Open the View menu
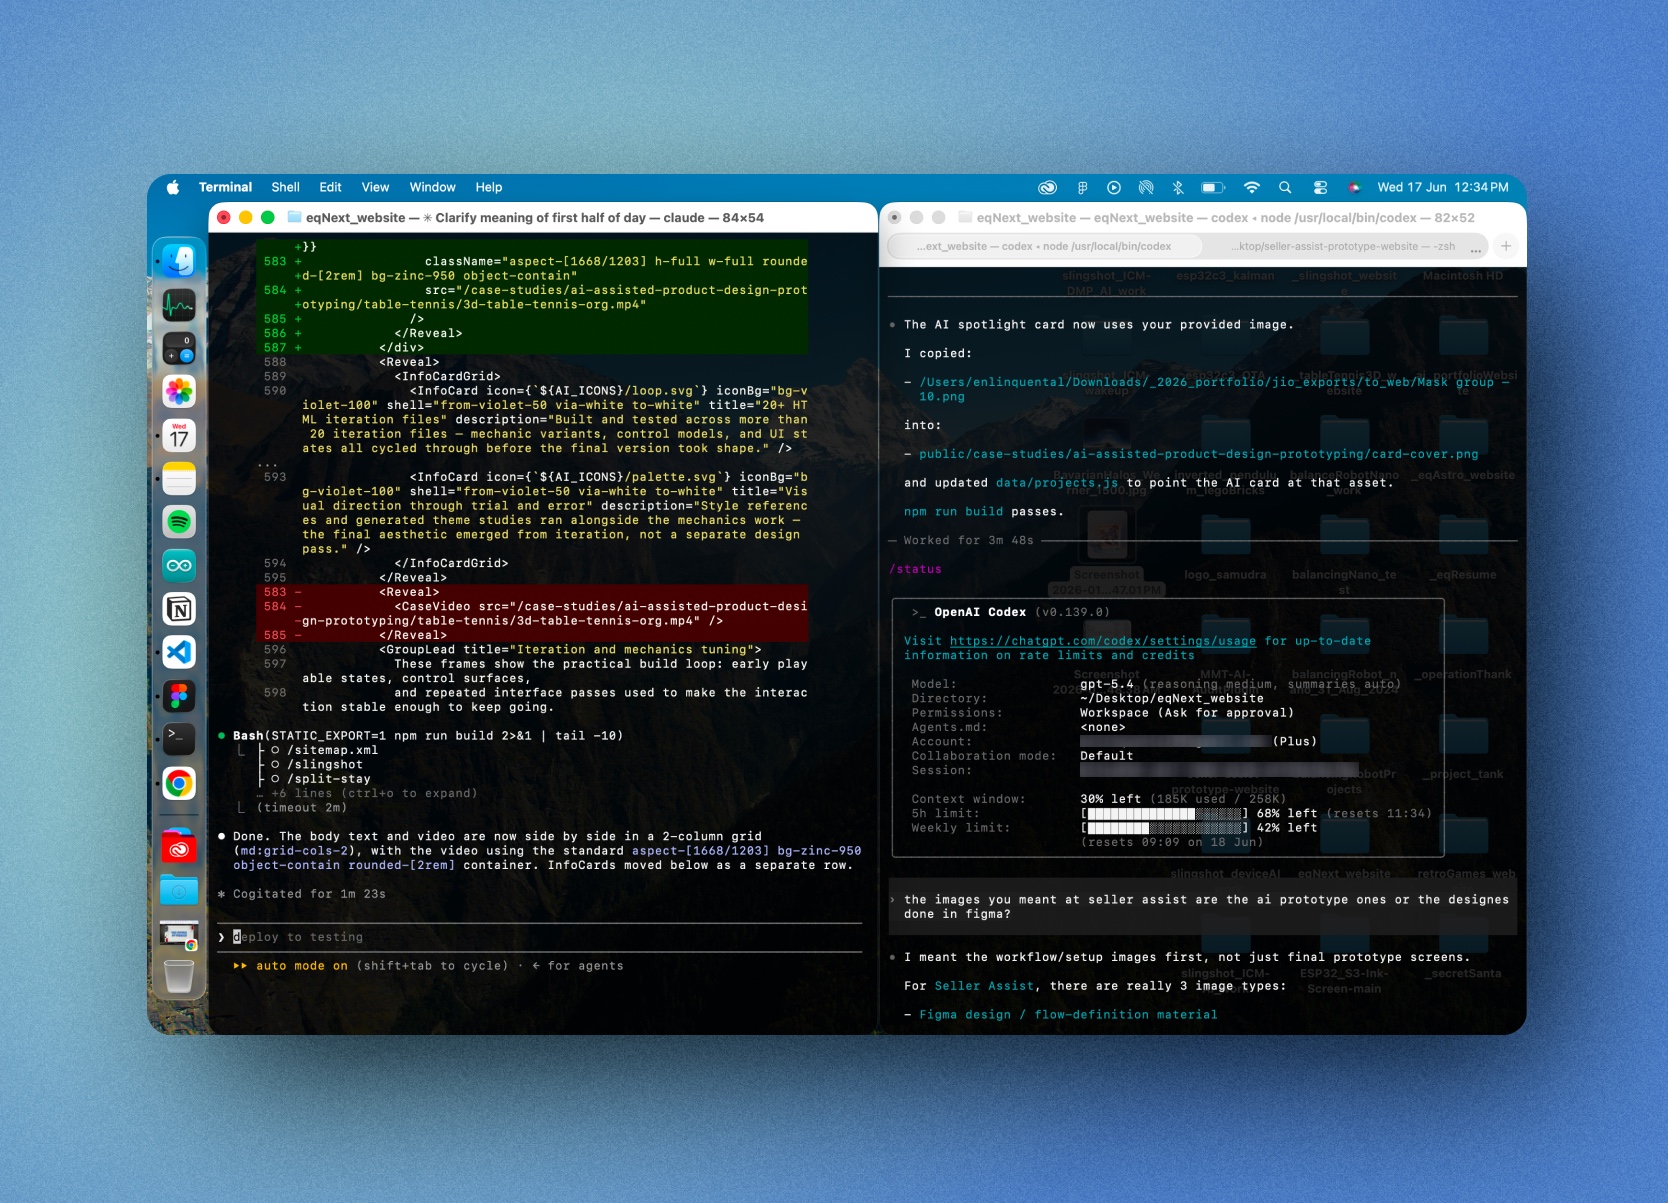 pyautogui.click(x=375, y=187)
